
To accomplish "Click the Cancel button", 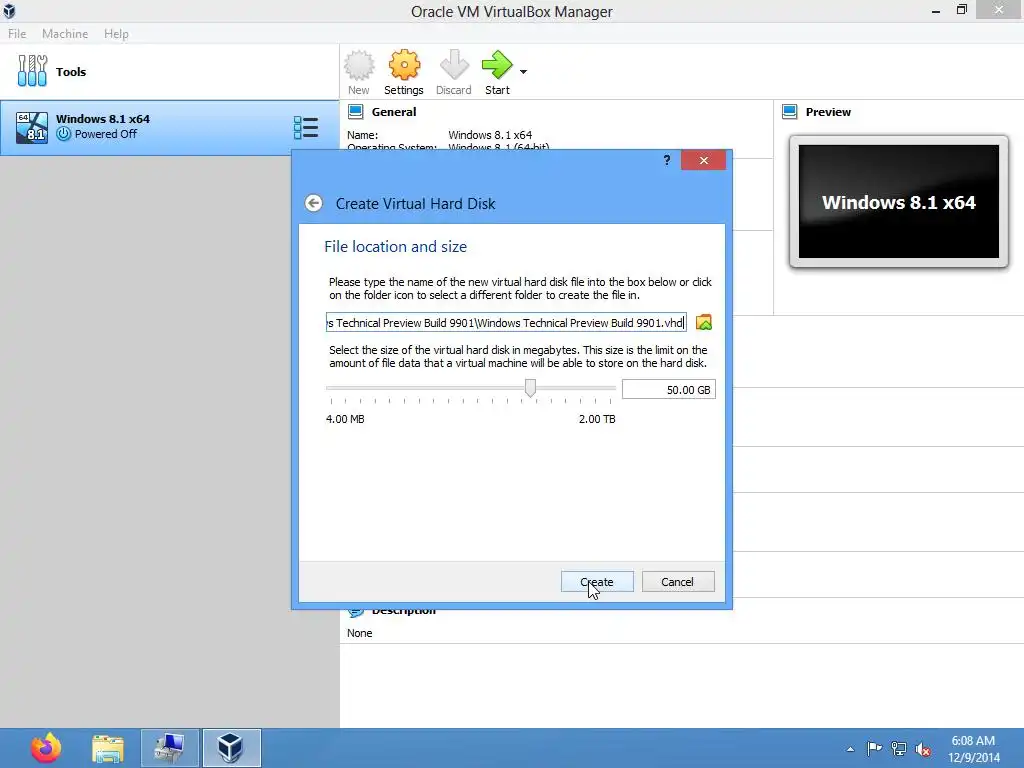I will pos(677,582).
